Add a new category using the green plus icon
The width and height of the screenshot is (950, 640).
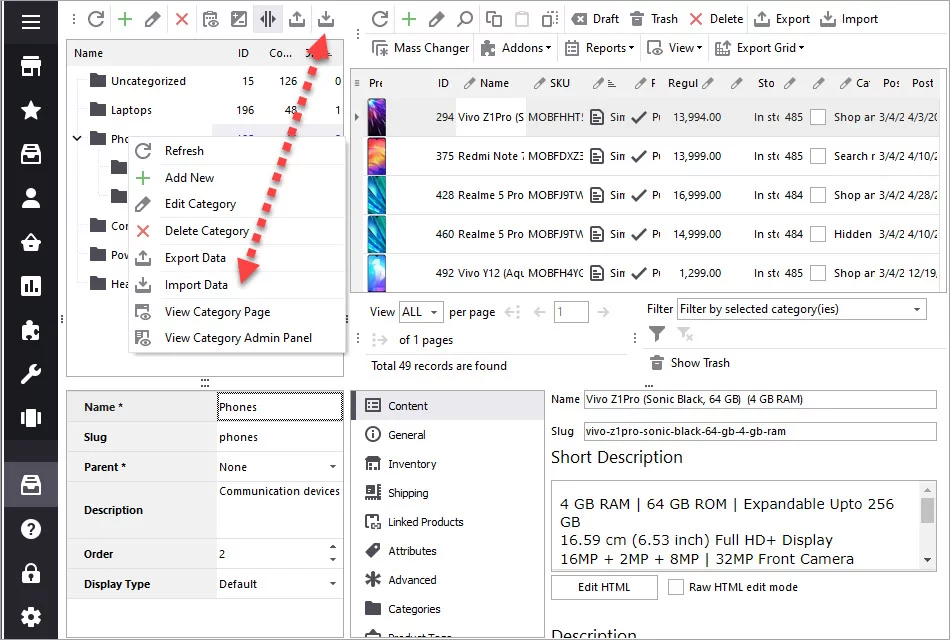124,18
